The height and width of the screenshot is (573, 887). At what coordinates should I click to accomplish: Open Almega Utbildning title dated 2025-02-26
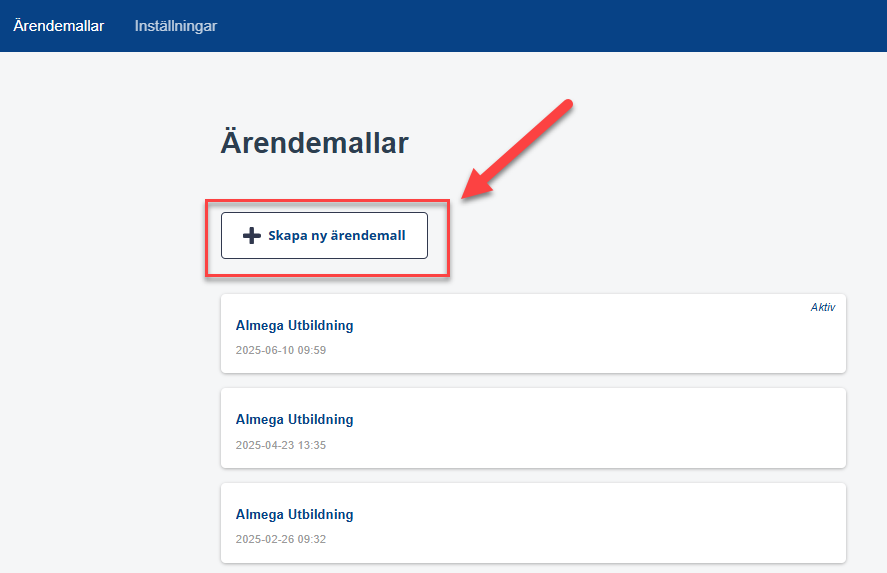click(294, 514)
